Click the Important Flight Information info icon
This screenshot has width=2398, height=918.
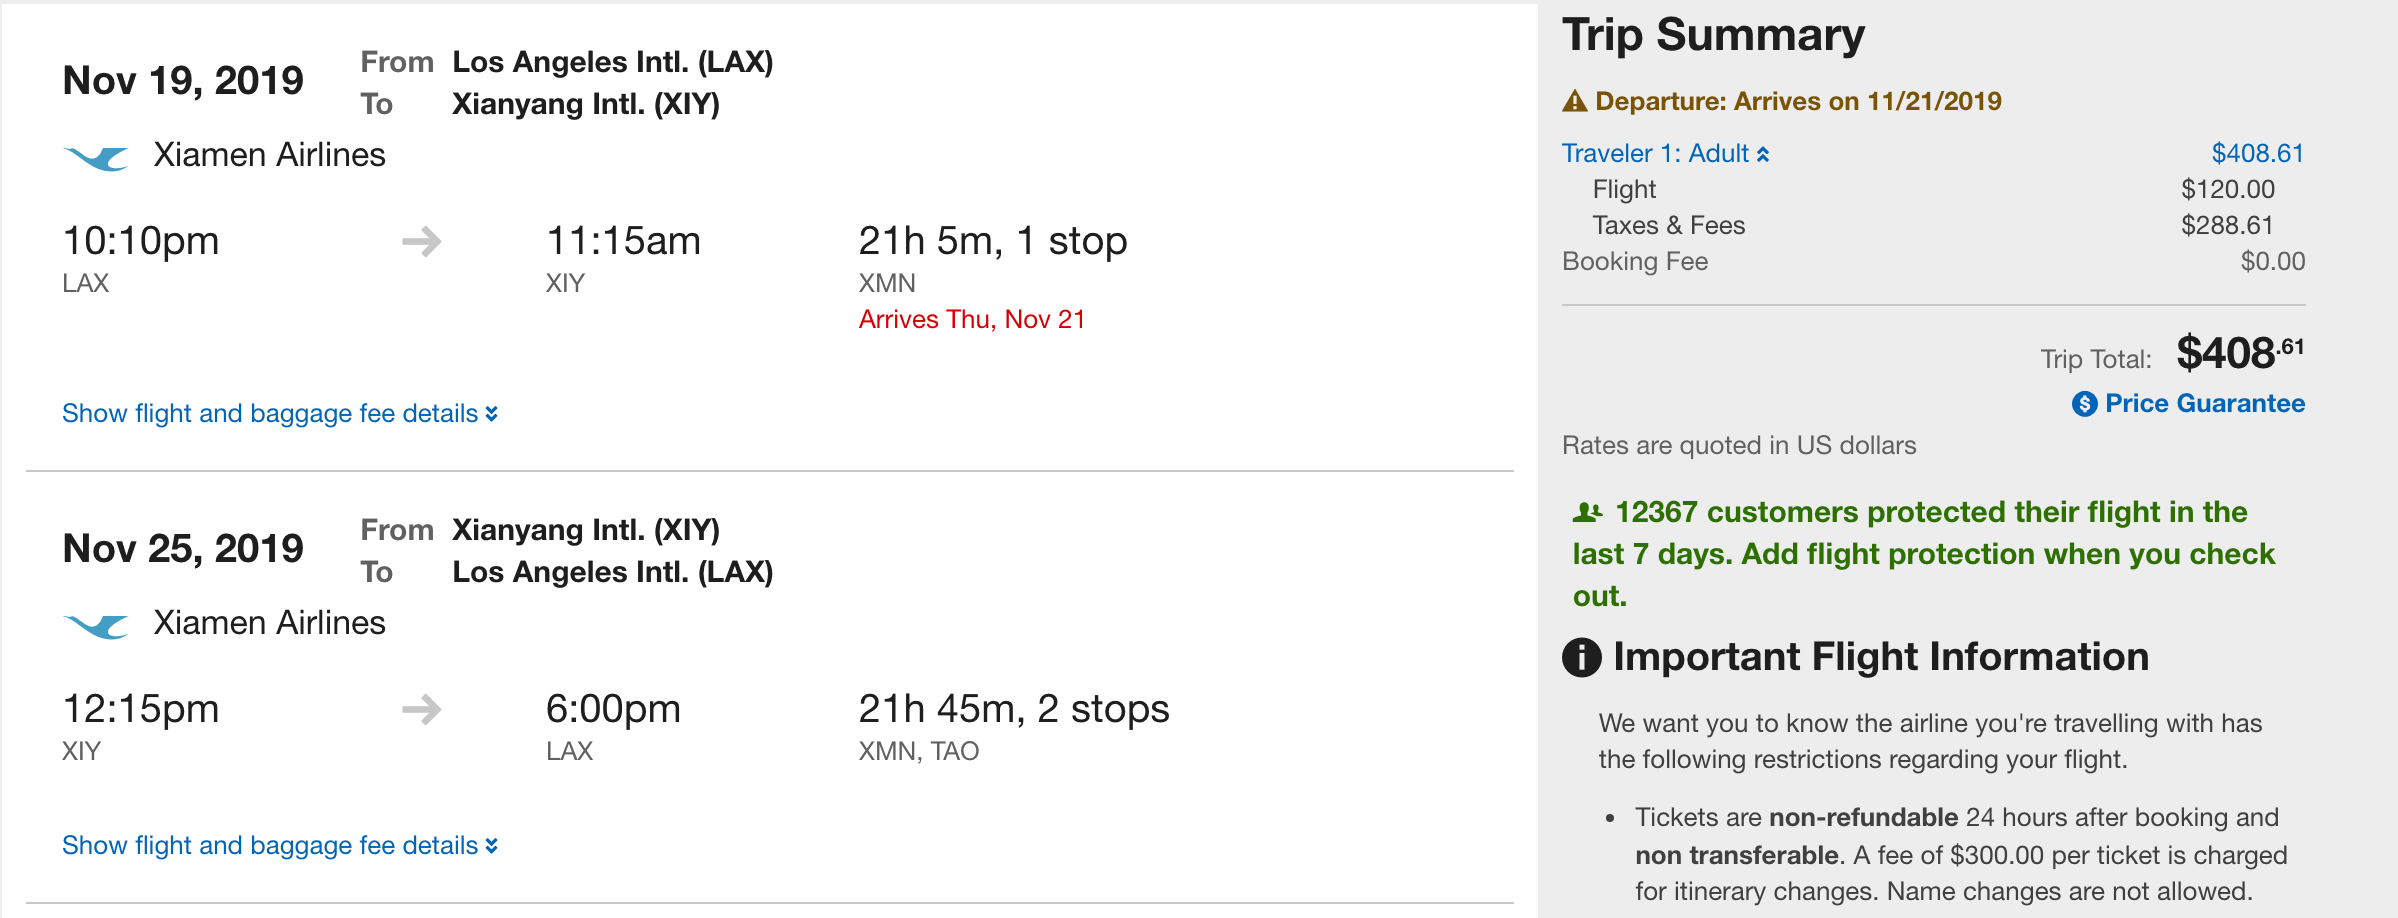[x=1581, y=657]
